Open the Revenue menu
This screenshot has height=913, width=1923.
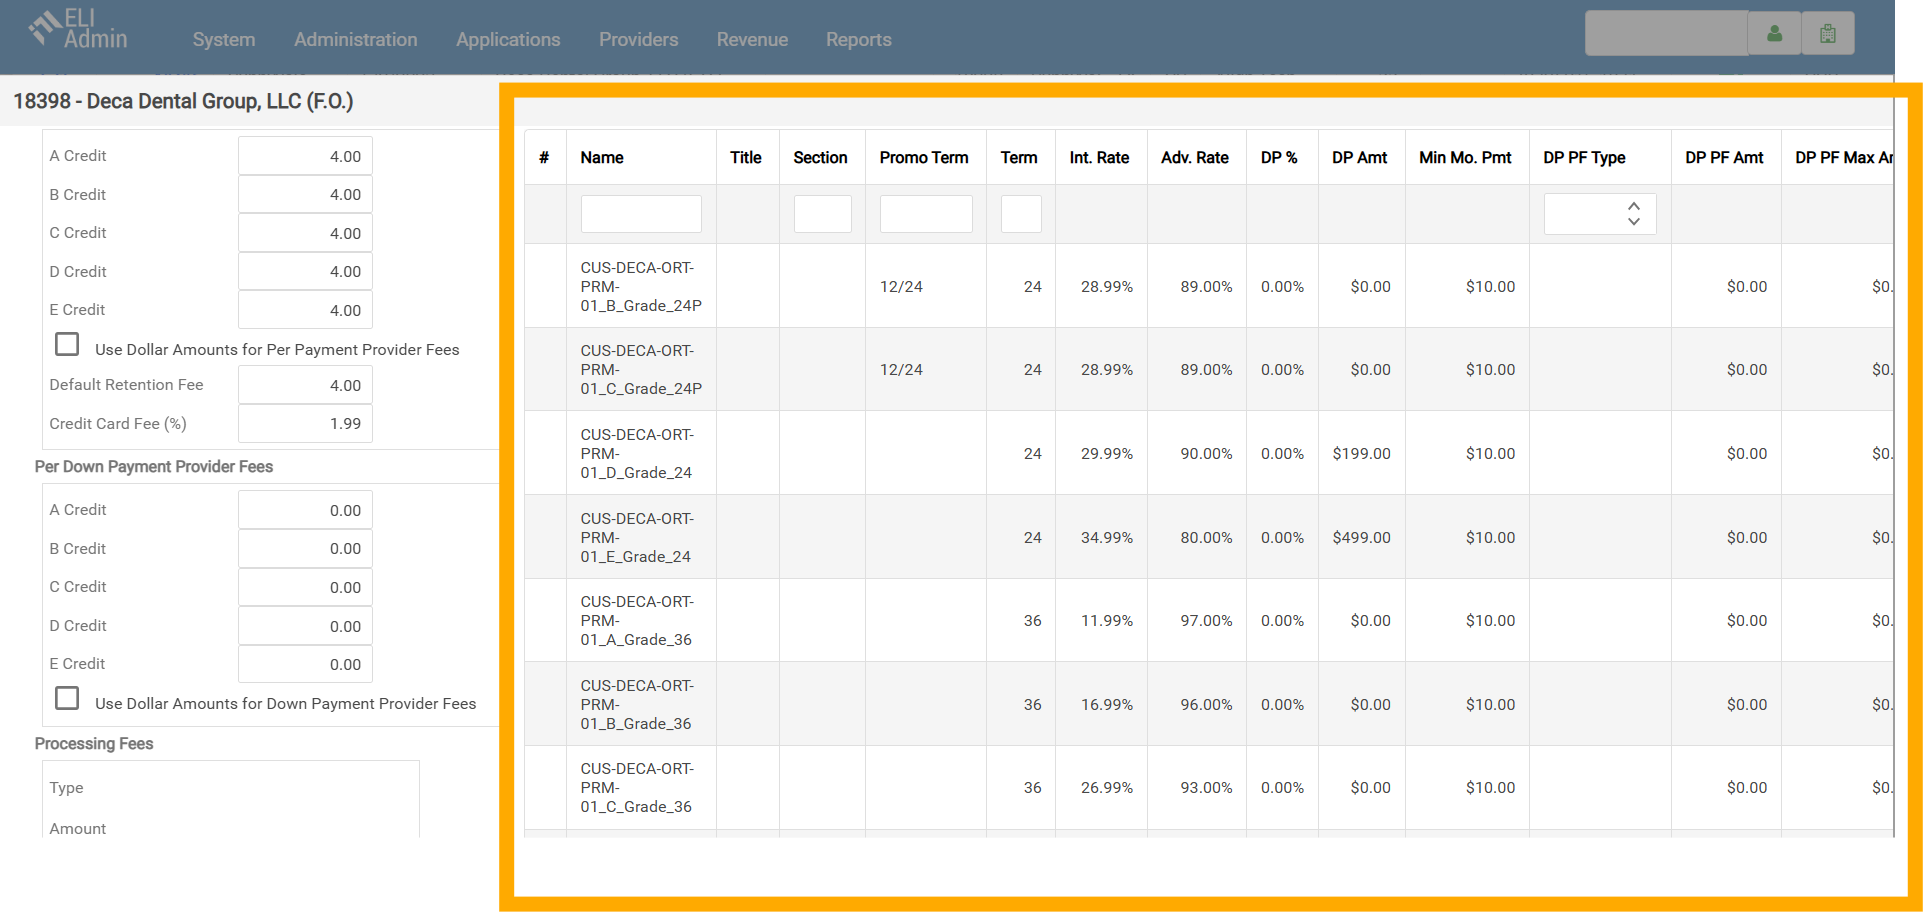pyautogui.click(x=752, y=40)
